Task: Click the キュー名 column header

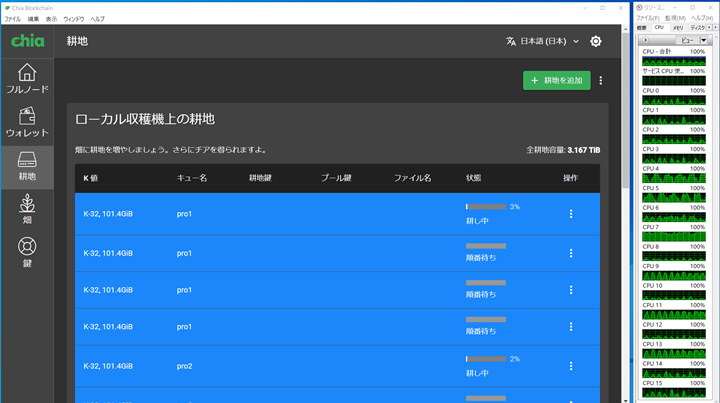Action: point(192,178)
